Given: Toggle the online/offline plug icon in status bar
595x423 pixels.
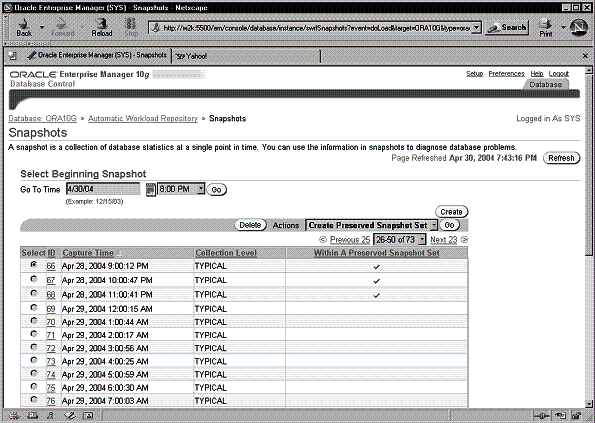Looking at the screenshot, I should pos(542,415).
